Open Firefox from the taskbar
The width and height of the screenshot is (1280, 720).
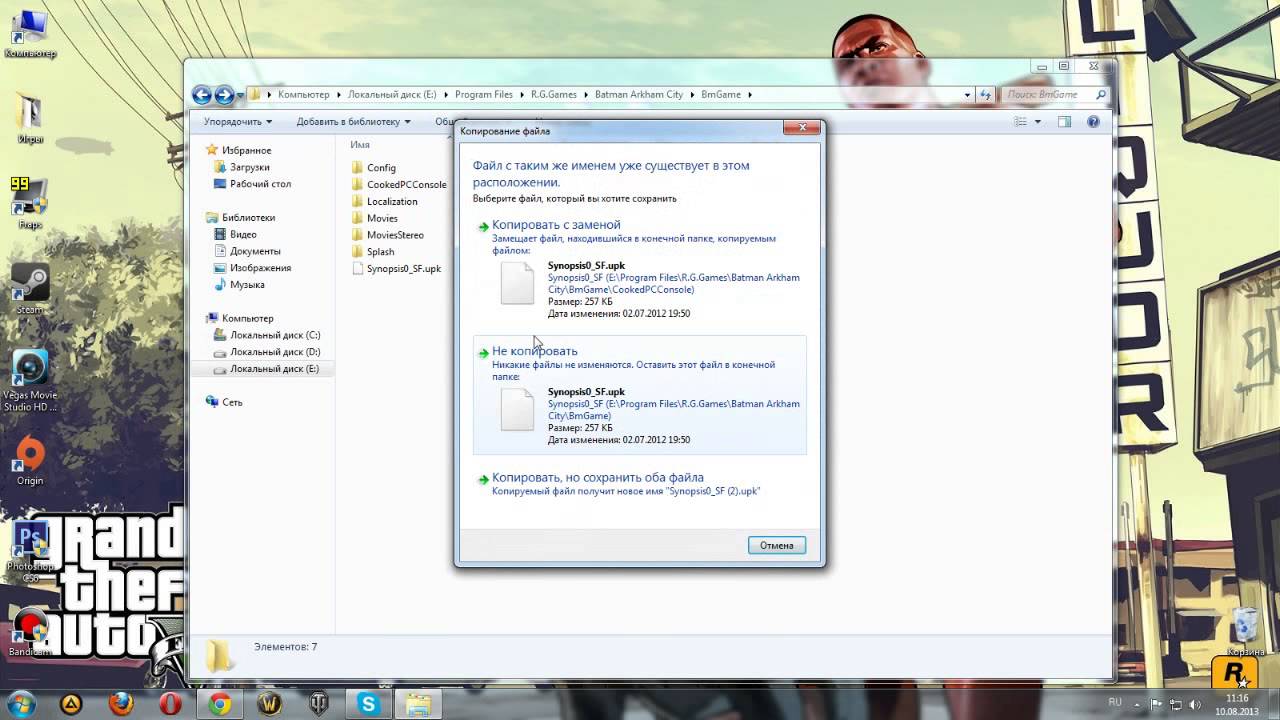click(121, 704)
